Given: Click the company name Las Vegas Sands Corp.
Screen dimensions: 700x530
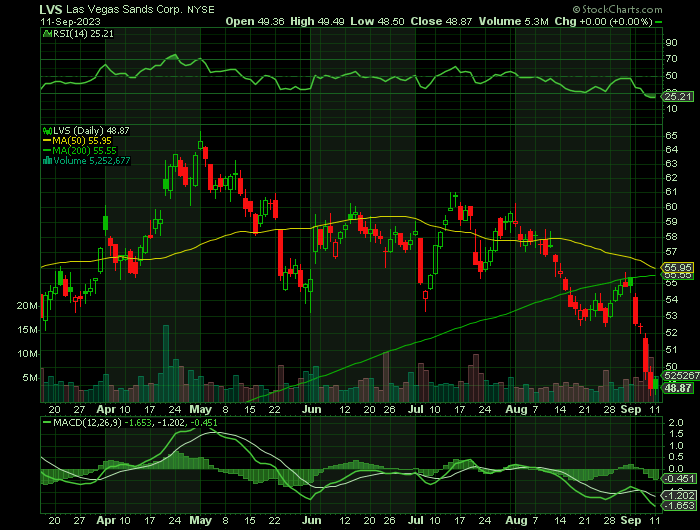Looking at the screenshot, I should tap(124, 10).
